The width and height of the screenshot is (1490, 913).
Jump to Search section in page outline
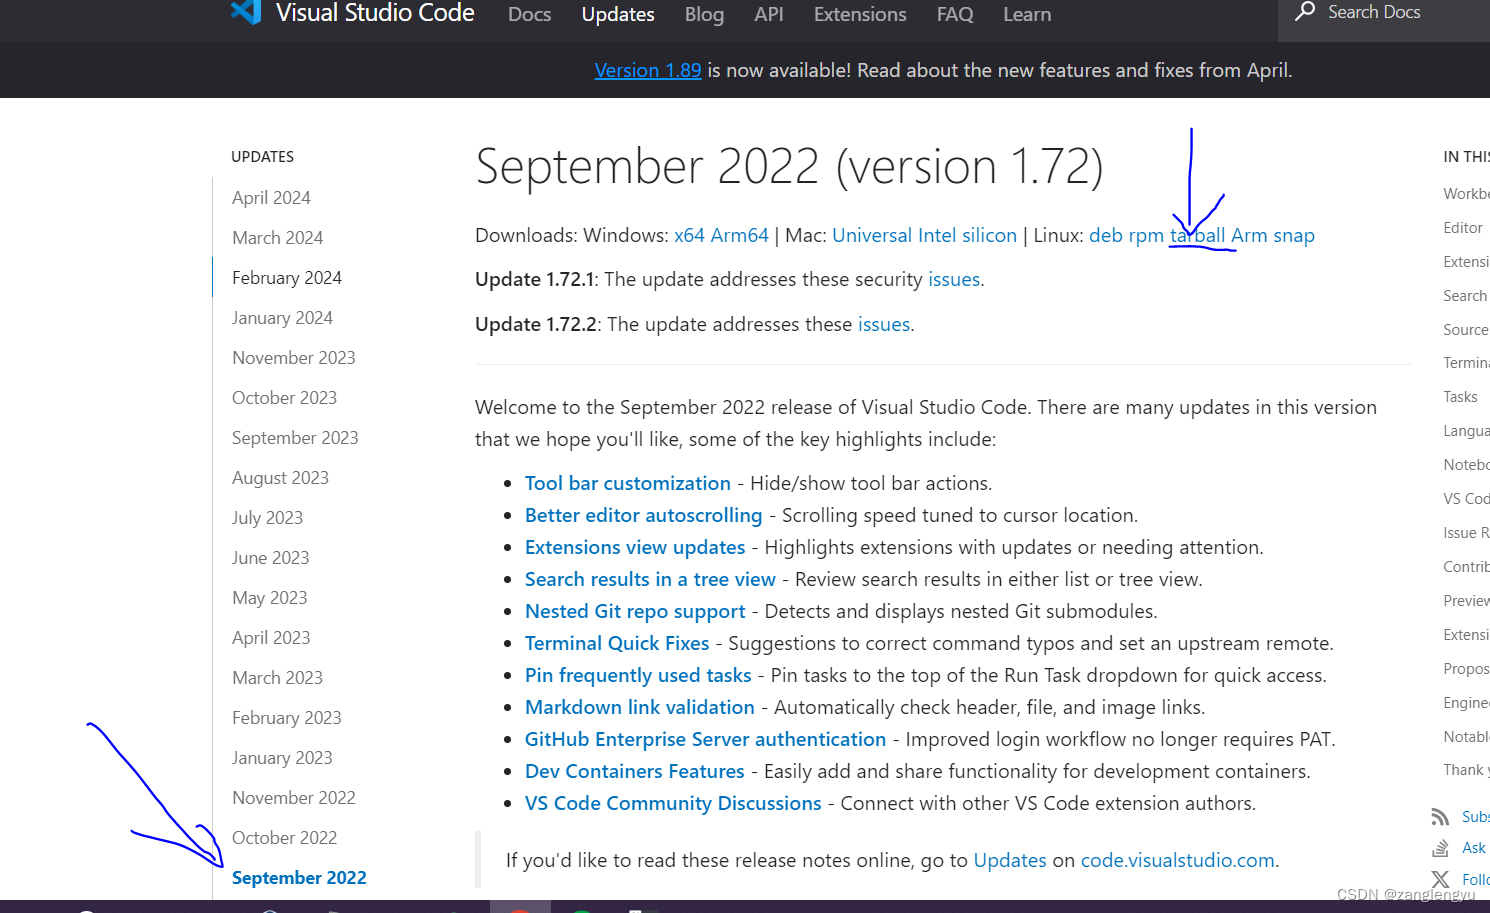[1465, 296]
